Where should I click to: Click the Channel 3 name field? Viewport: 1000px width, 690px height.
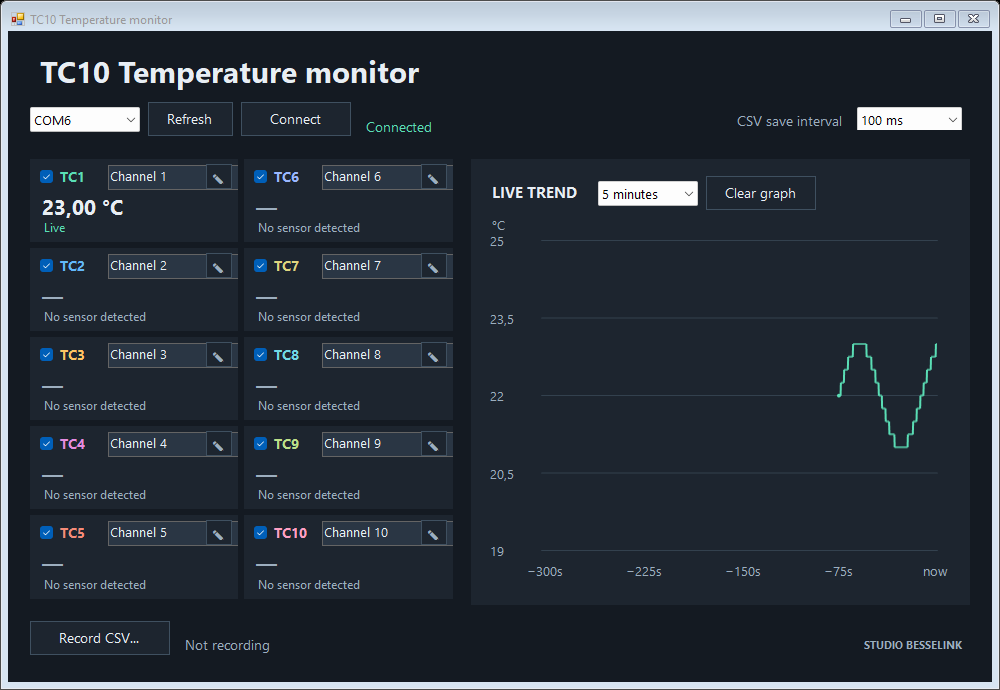[x=157, y=355]
